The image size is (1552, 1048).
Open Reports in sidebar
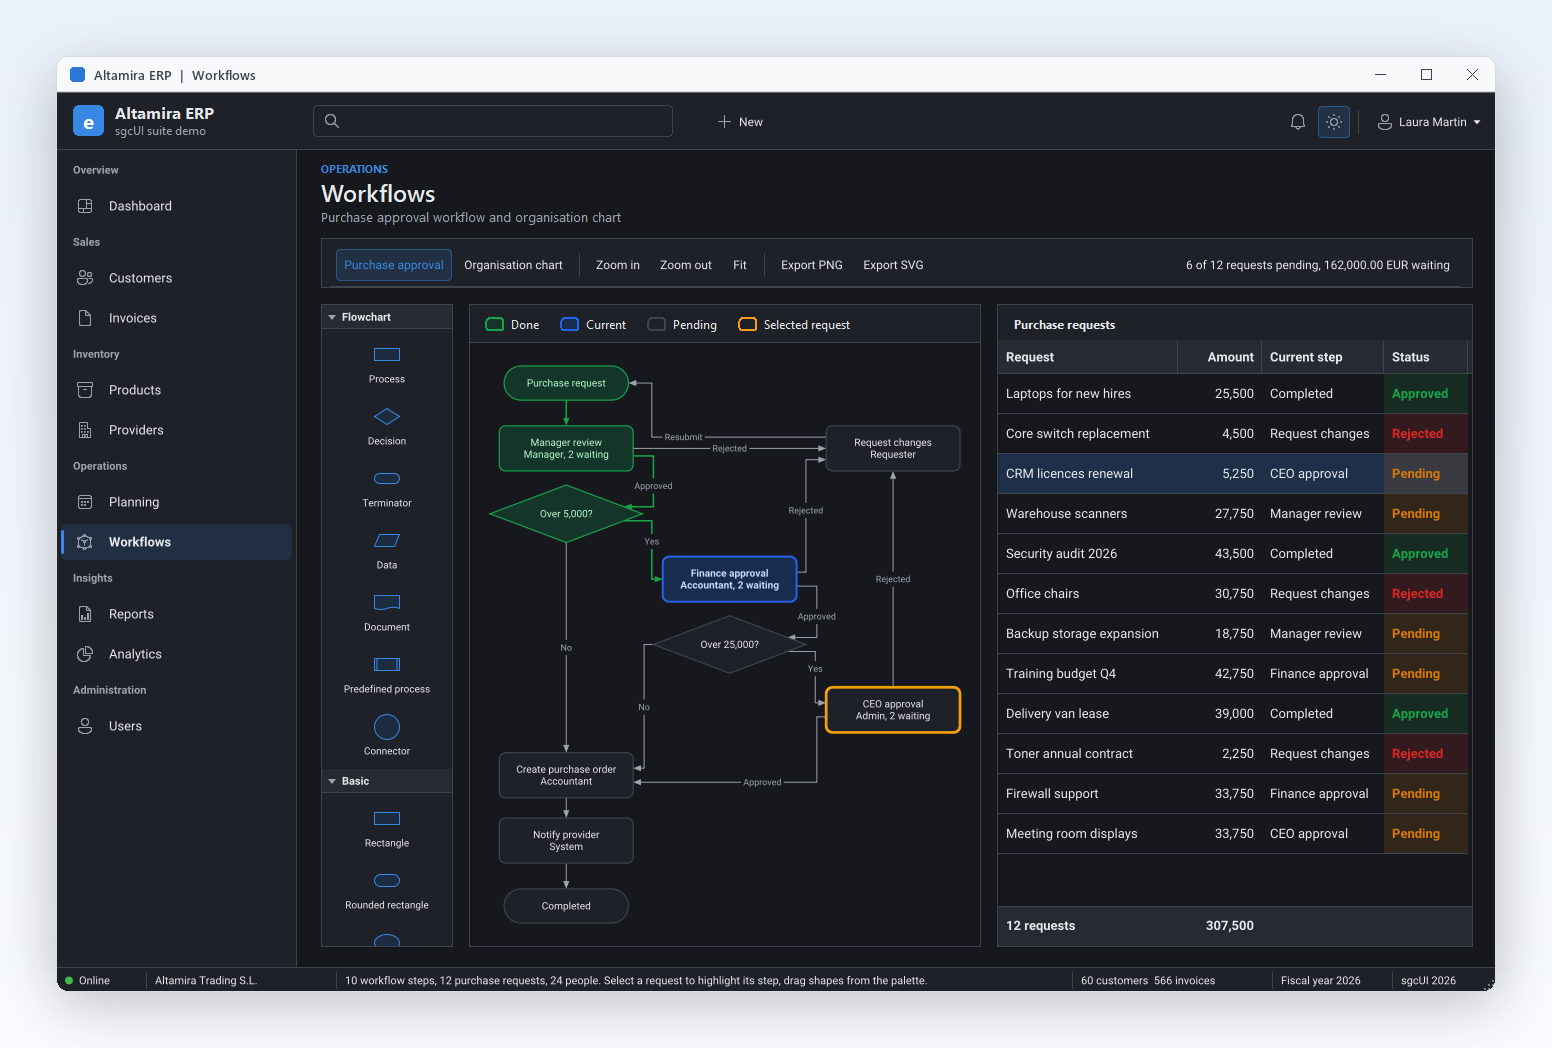[x=177, y=614]
